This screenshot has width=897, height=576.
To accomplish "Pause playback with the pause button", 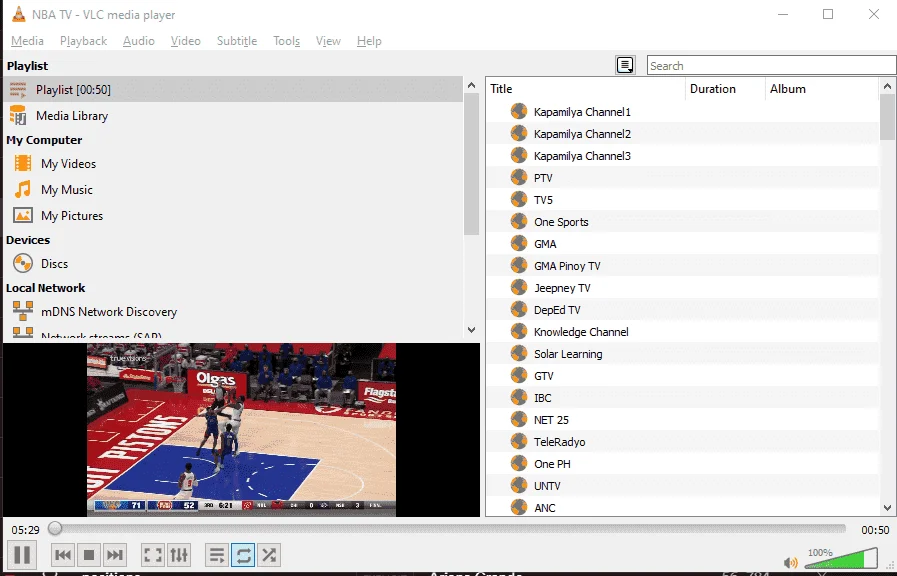I will 22,554.
